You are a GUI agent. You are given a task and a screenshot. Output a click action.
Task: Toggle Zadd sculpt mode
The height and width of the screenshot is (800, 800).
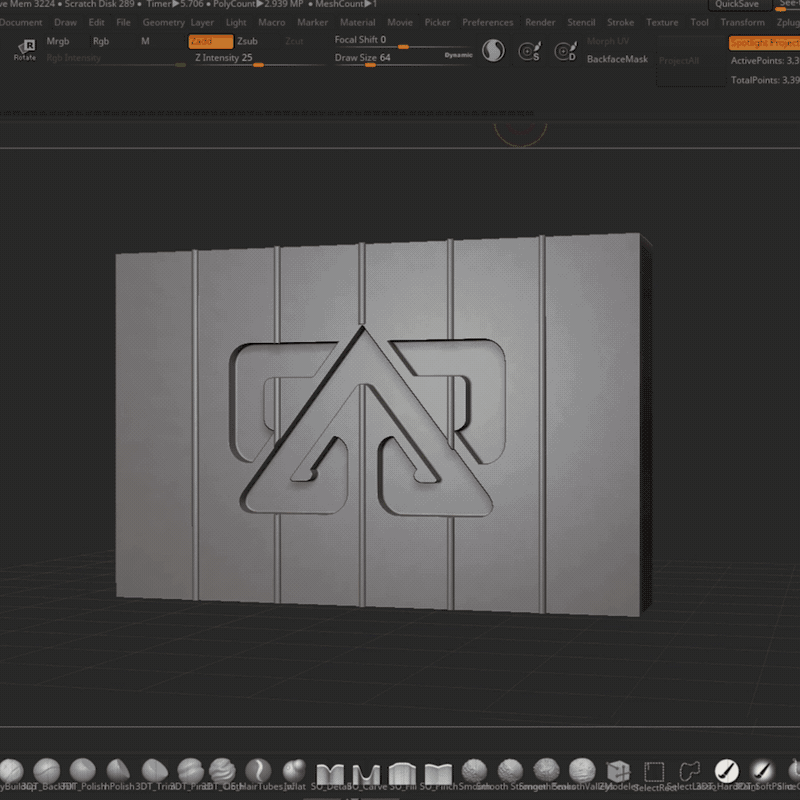210,41
